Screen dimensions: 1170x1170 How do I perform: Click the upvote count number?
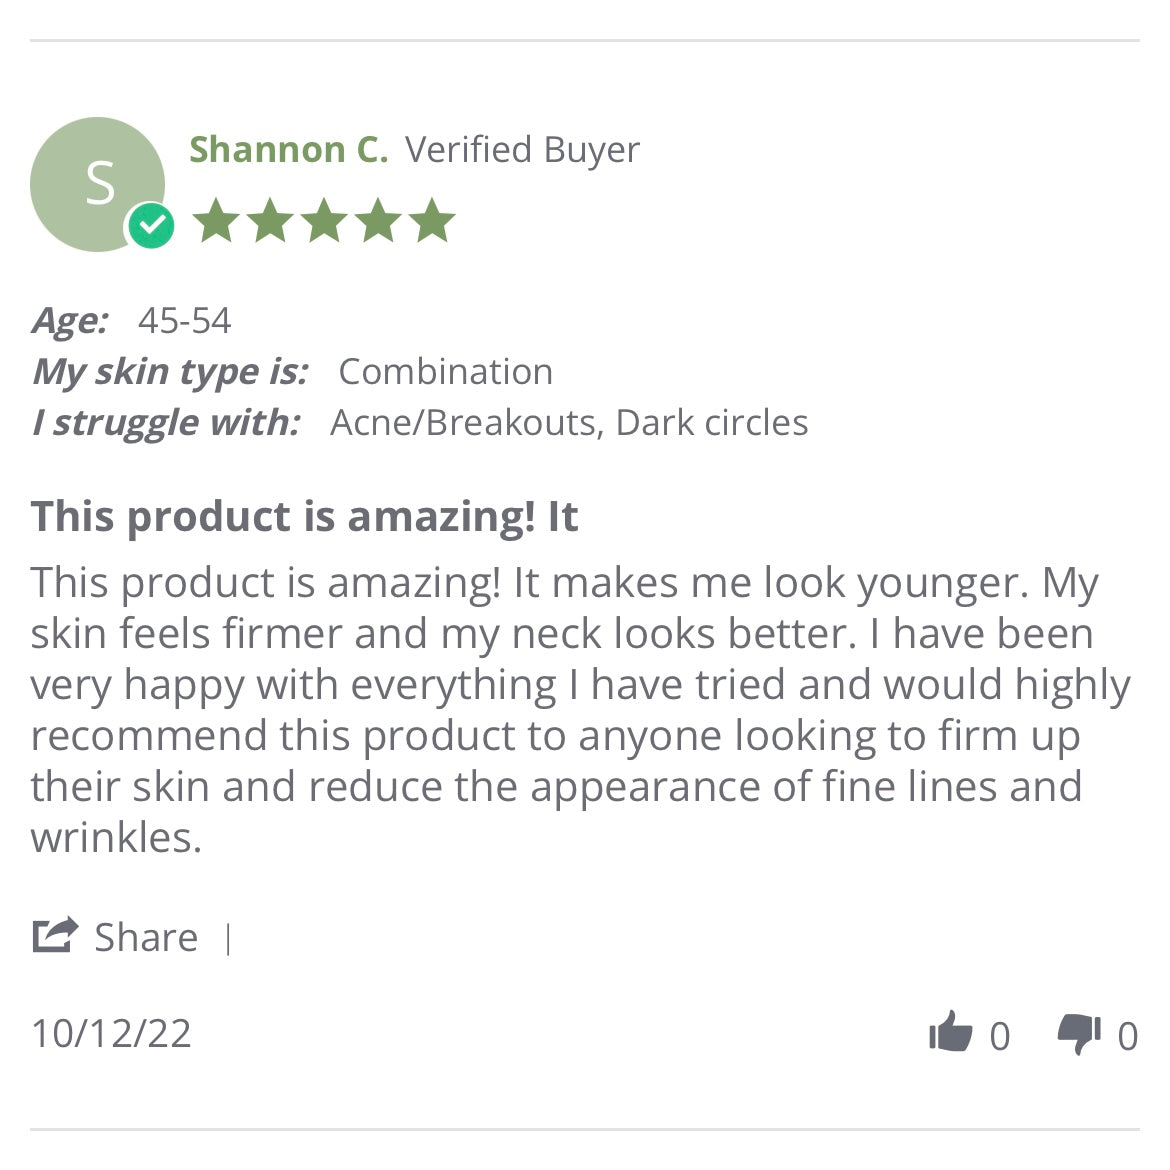1000,1036
